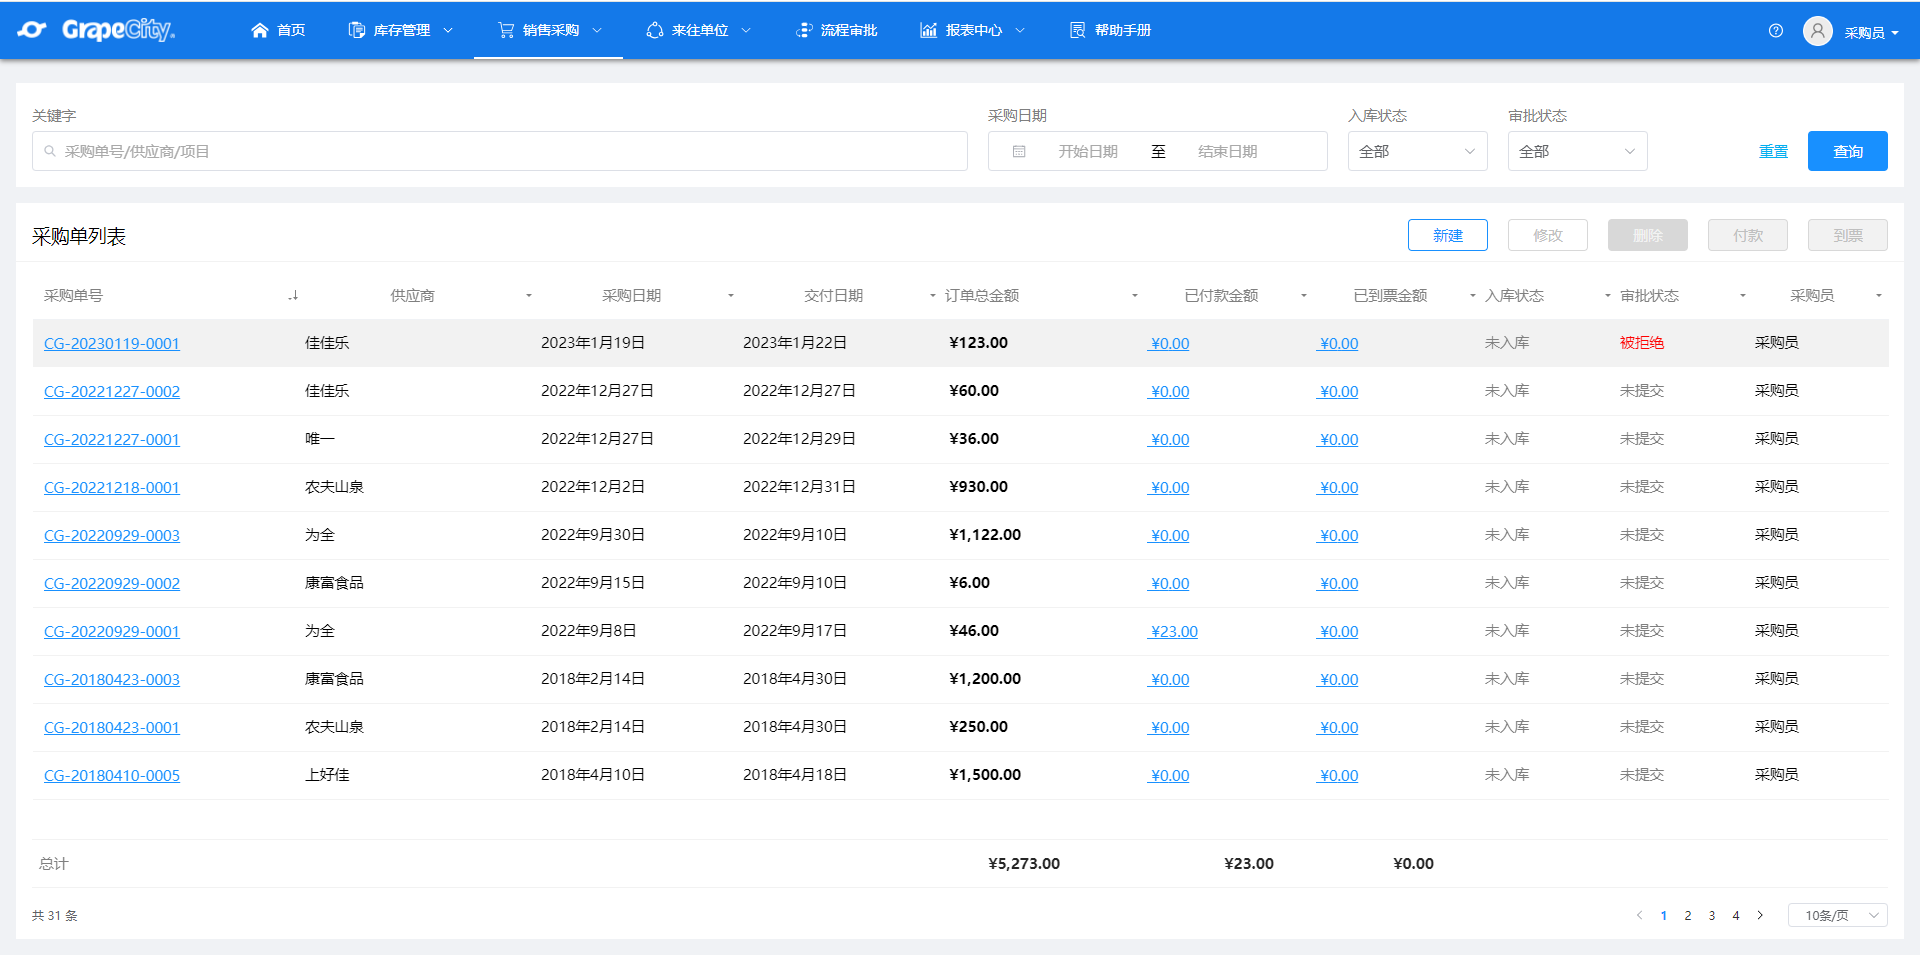The width and height of the screenshot is (1920, 955).
Task: Open the 库存管理 menu
Action: tap(400, 30)
